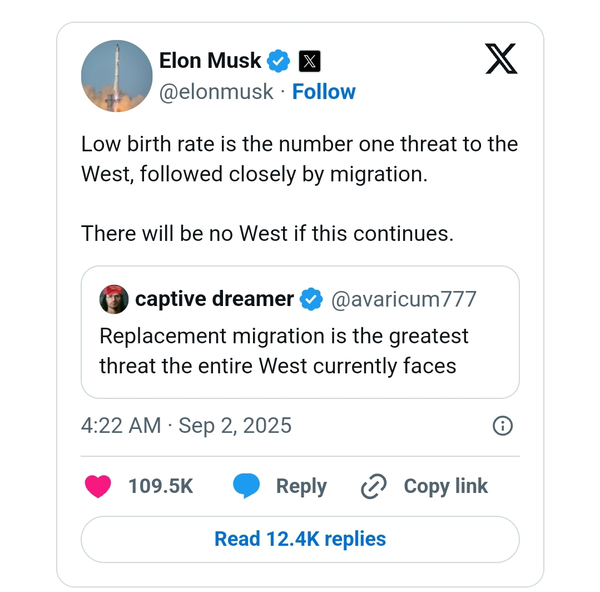Click the X logo in top right

coord(502,60)
